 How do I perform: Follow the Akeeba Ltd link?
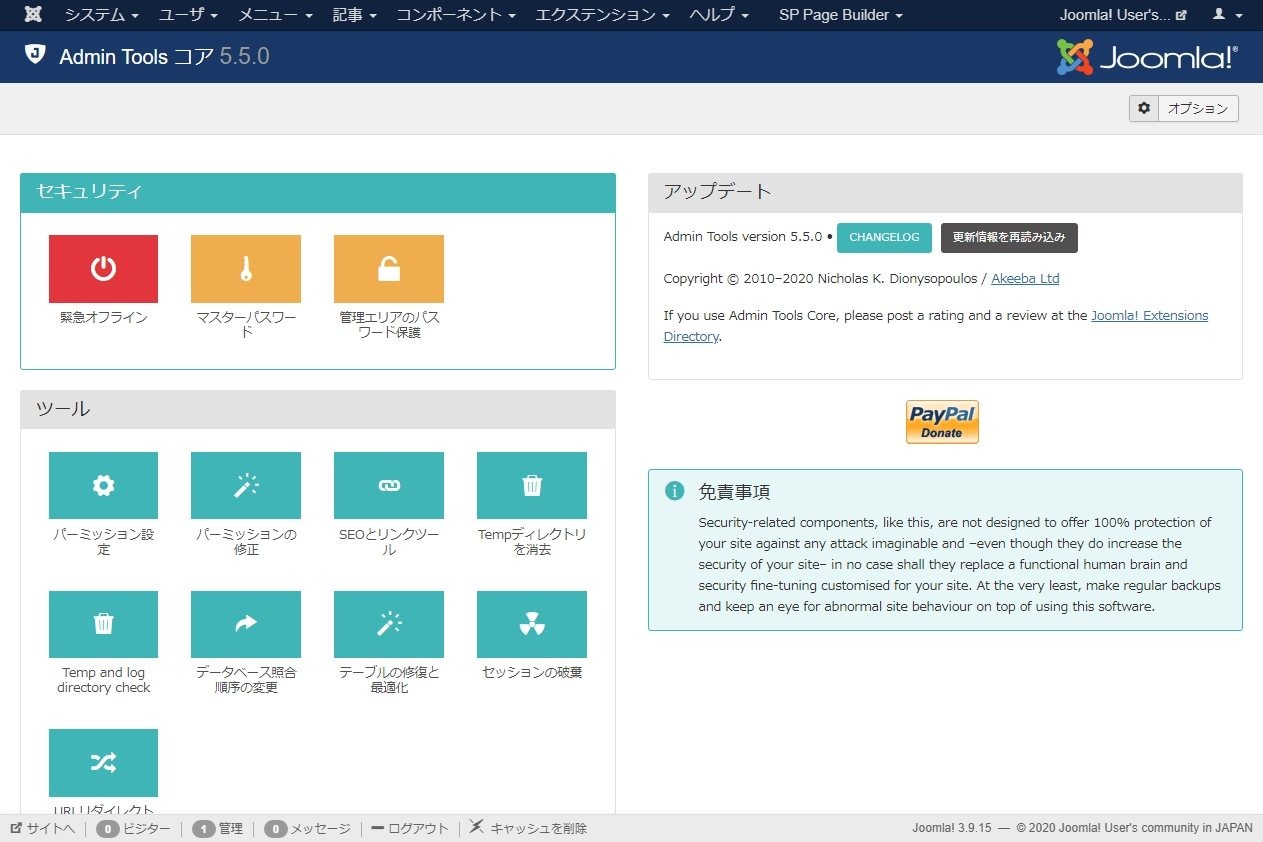coord(1025,279)
